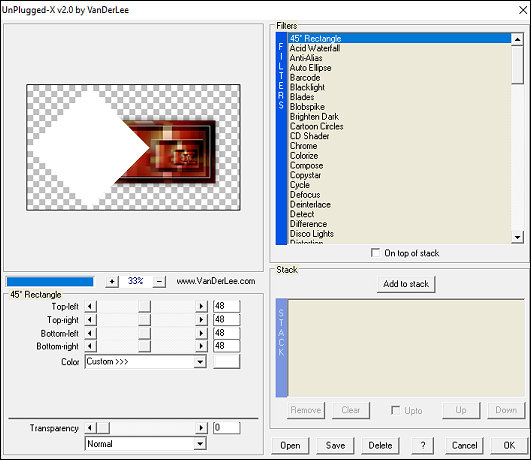This screenshot has height=460, width=531.
Task: Increase Top-right value with right arrow
Action: click(x=201, y=320)
